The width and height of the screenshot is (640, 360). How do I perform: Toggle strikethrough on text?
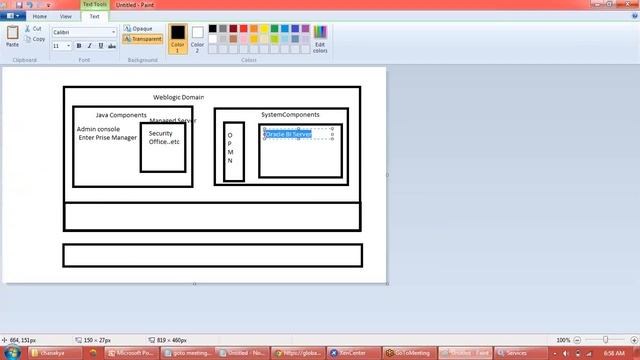(111, 46)
